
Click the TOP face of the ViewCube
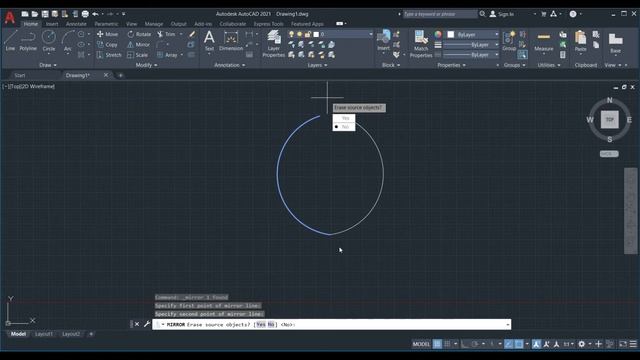(x=609, y=120)
